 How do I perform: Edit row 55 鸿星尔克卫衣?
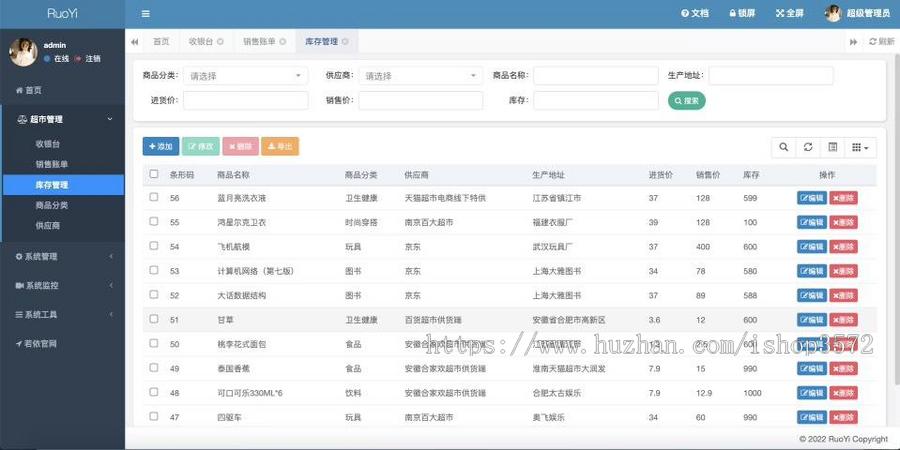[812, 222]
